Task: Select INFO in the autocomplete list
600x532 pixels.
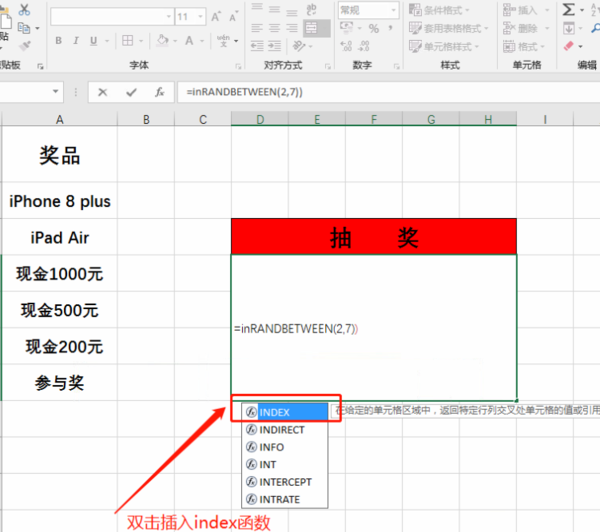Action: [x=285, y=447]
